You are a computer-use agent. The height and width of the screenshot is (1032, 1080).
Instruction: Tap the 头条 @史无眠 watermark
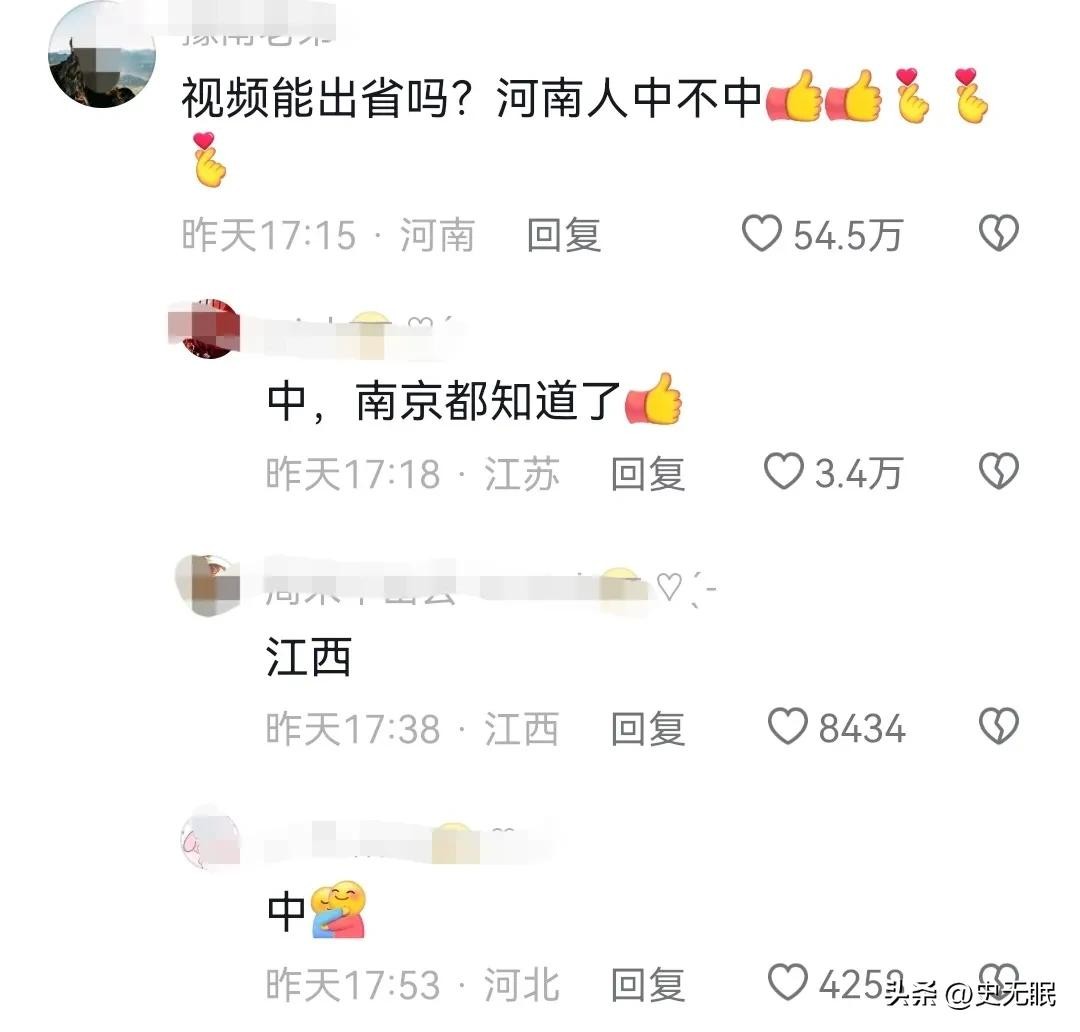[971, 993]
